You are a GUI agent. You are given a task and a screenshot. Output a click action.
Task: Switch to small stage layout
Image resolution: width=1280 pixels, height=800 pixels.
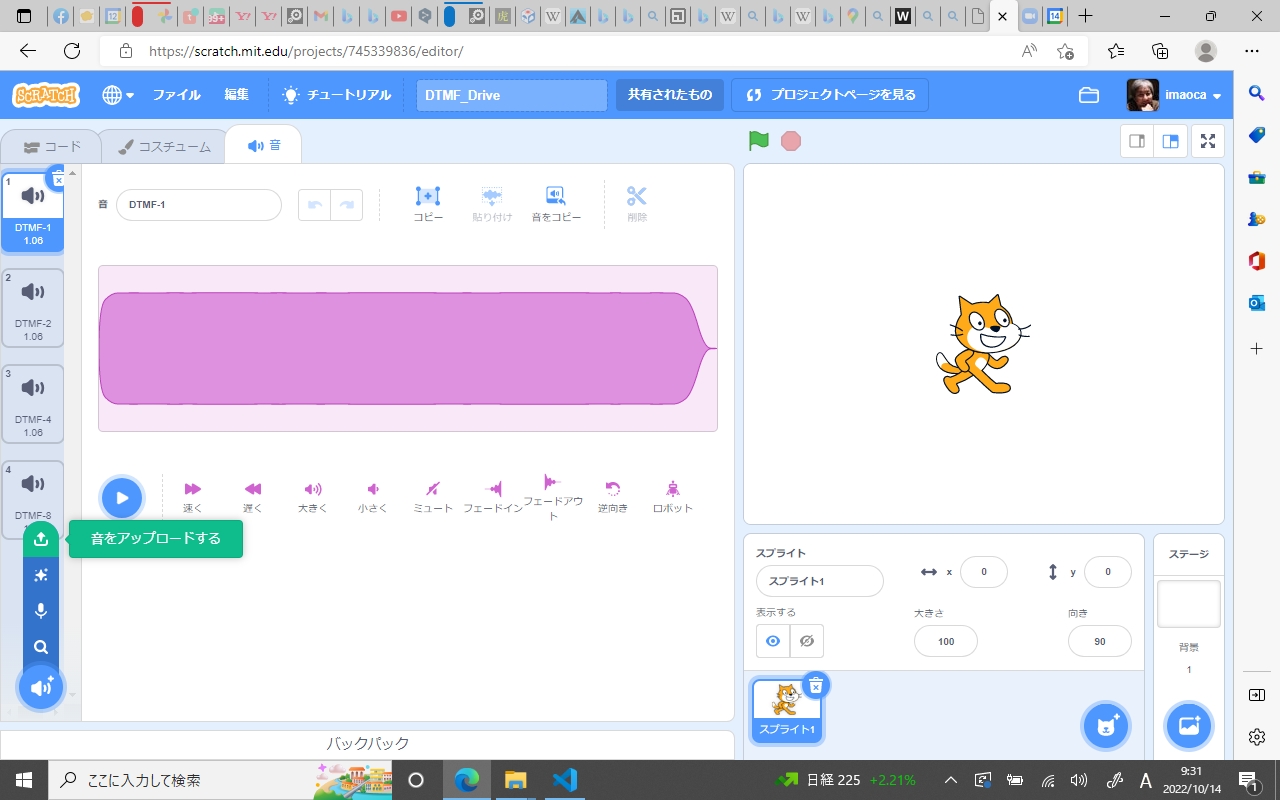1137,141
